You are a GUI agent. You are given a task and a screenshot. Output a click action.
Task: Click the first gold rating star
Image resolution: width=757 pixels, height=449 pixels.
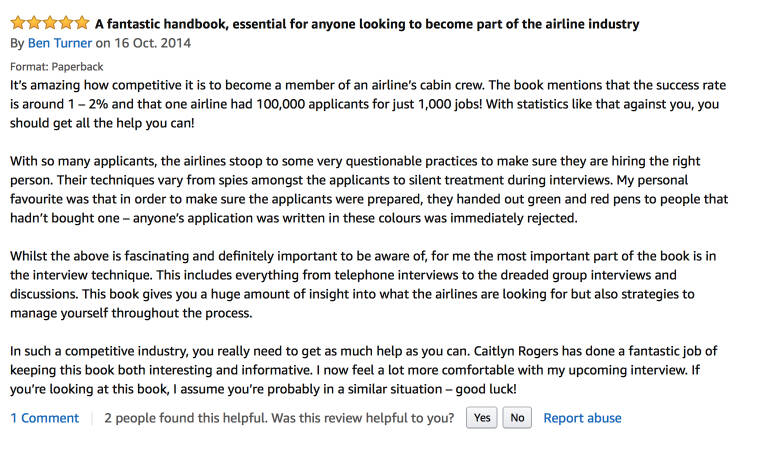18,23
